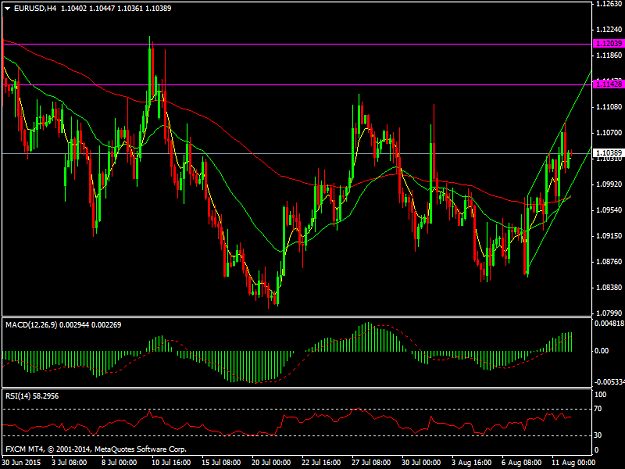Screen dimensions: 625x469
Task: Click the RSI scale value 100
Action: 600,394
